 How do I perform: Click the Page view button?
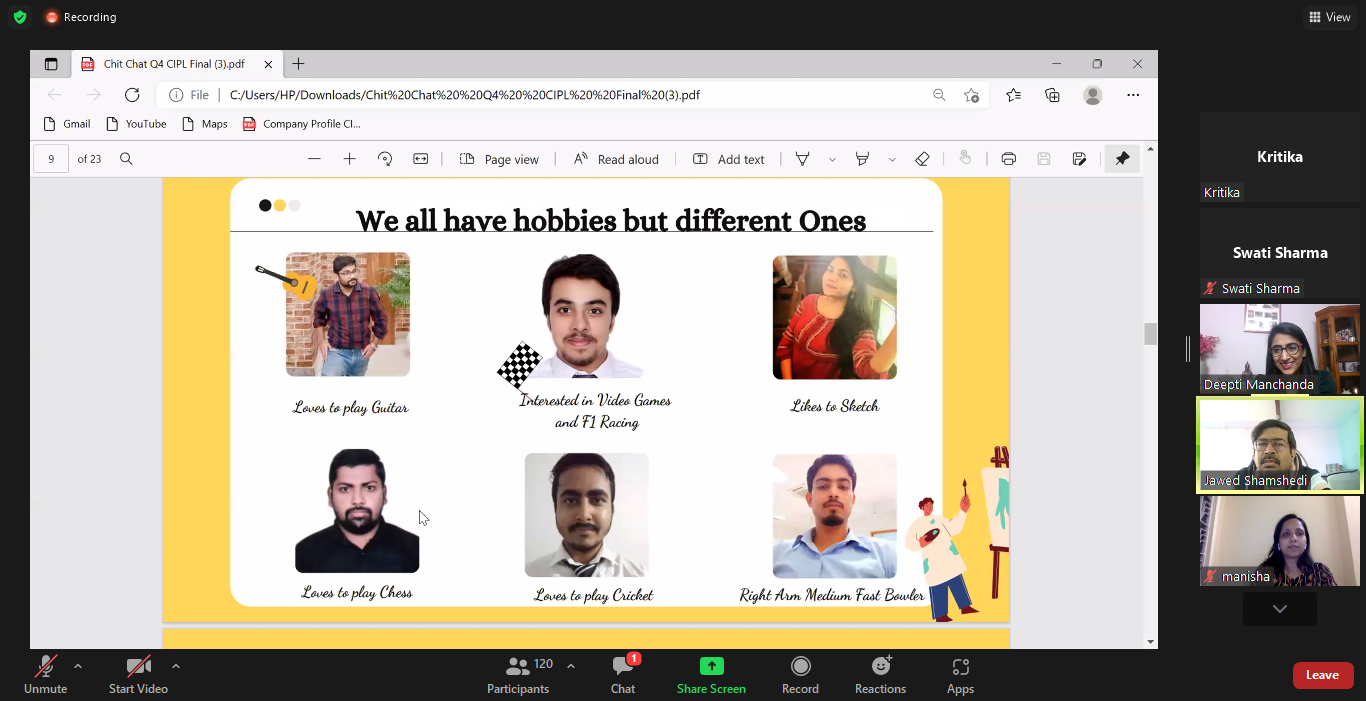click(x=499, y=159)
